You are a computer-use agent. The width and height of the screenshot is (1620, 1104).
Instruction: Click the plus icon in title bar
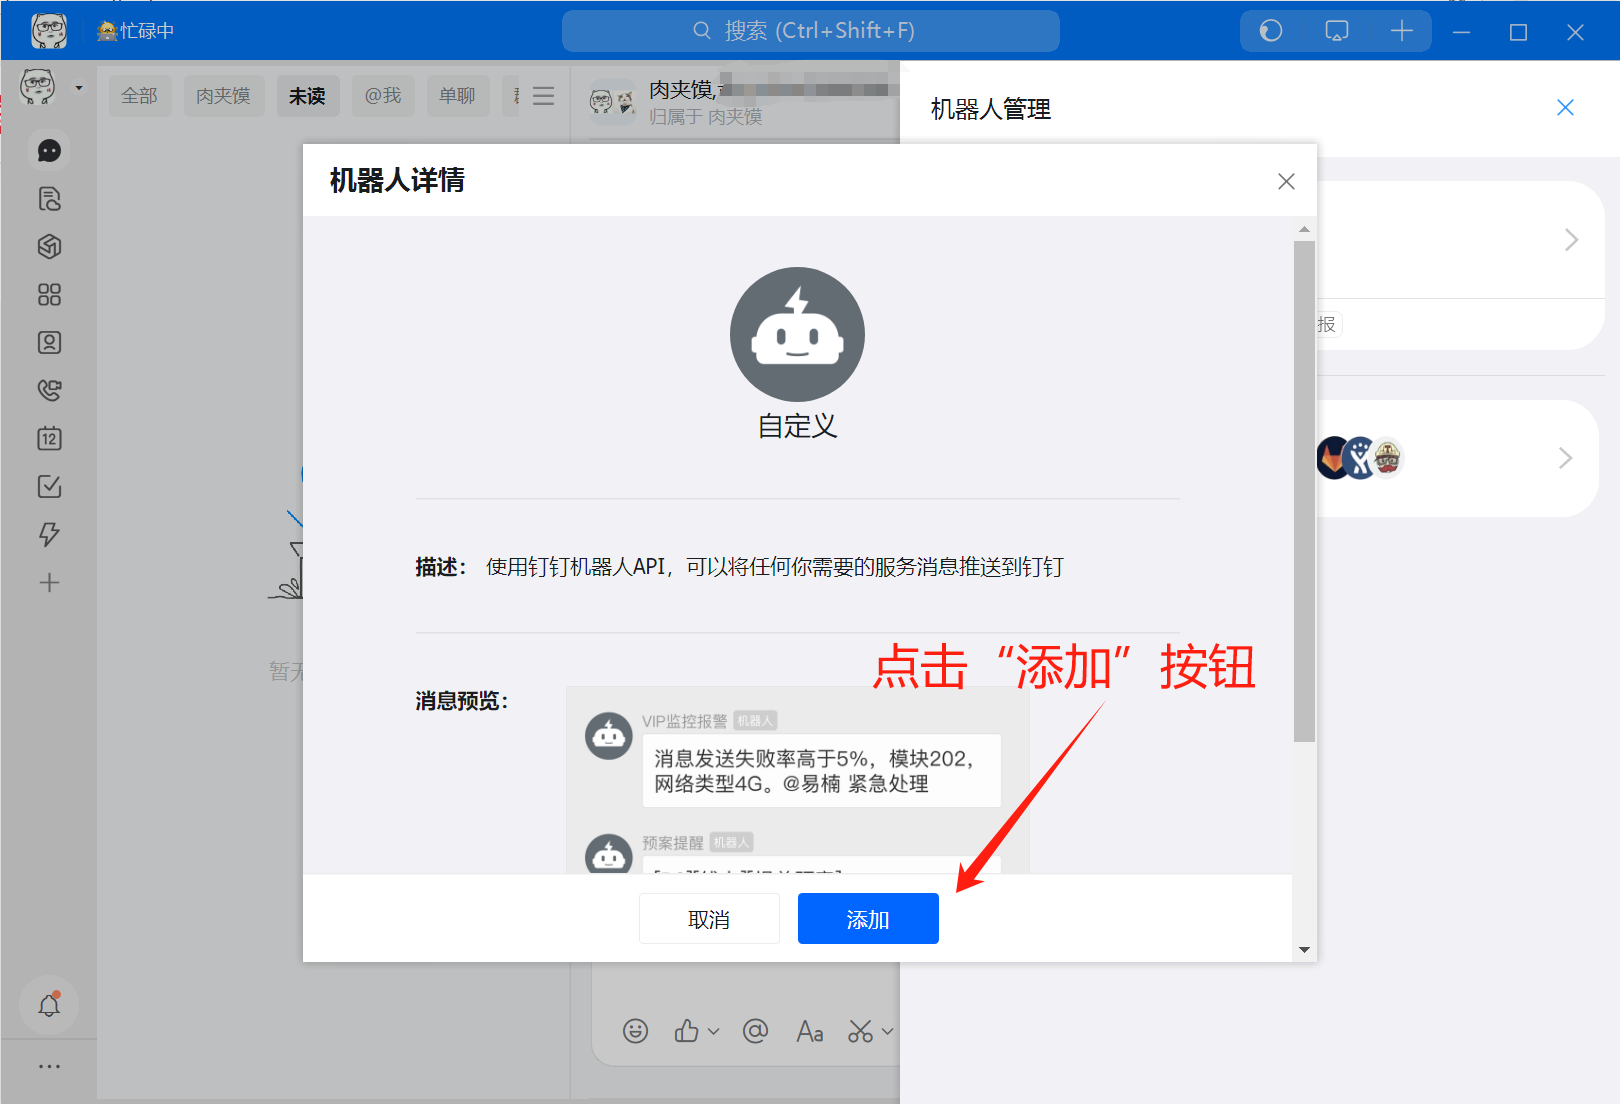tap(1402, 31)
